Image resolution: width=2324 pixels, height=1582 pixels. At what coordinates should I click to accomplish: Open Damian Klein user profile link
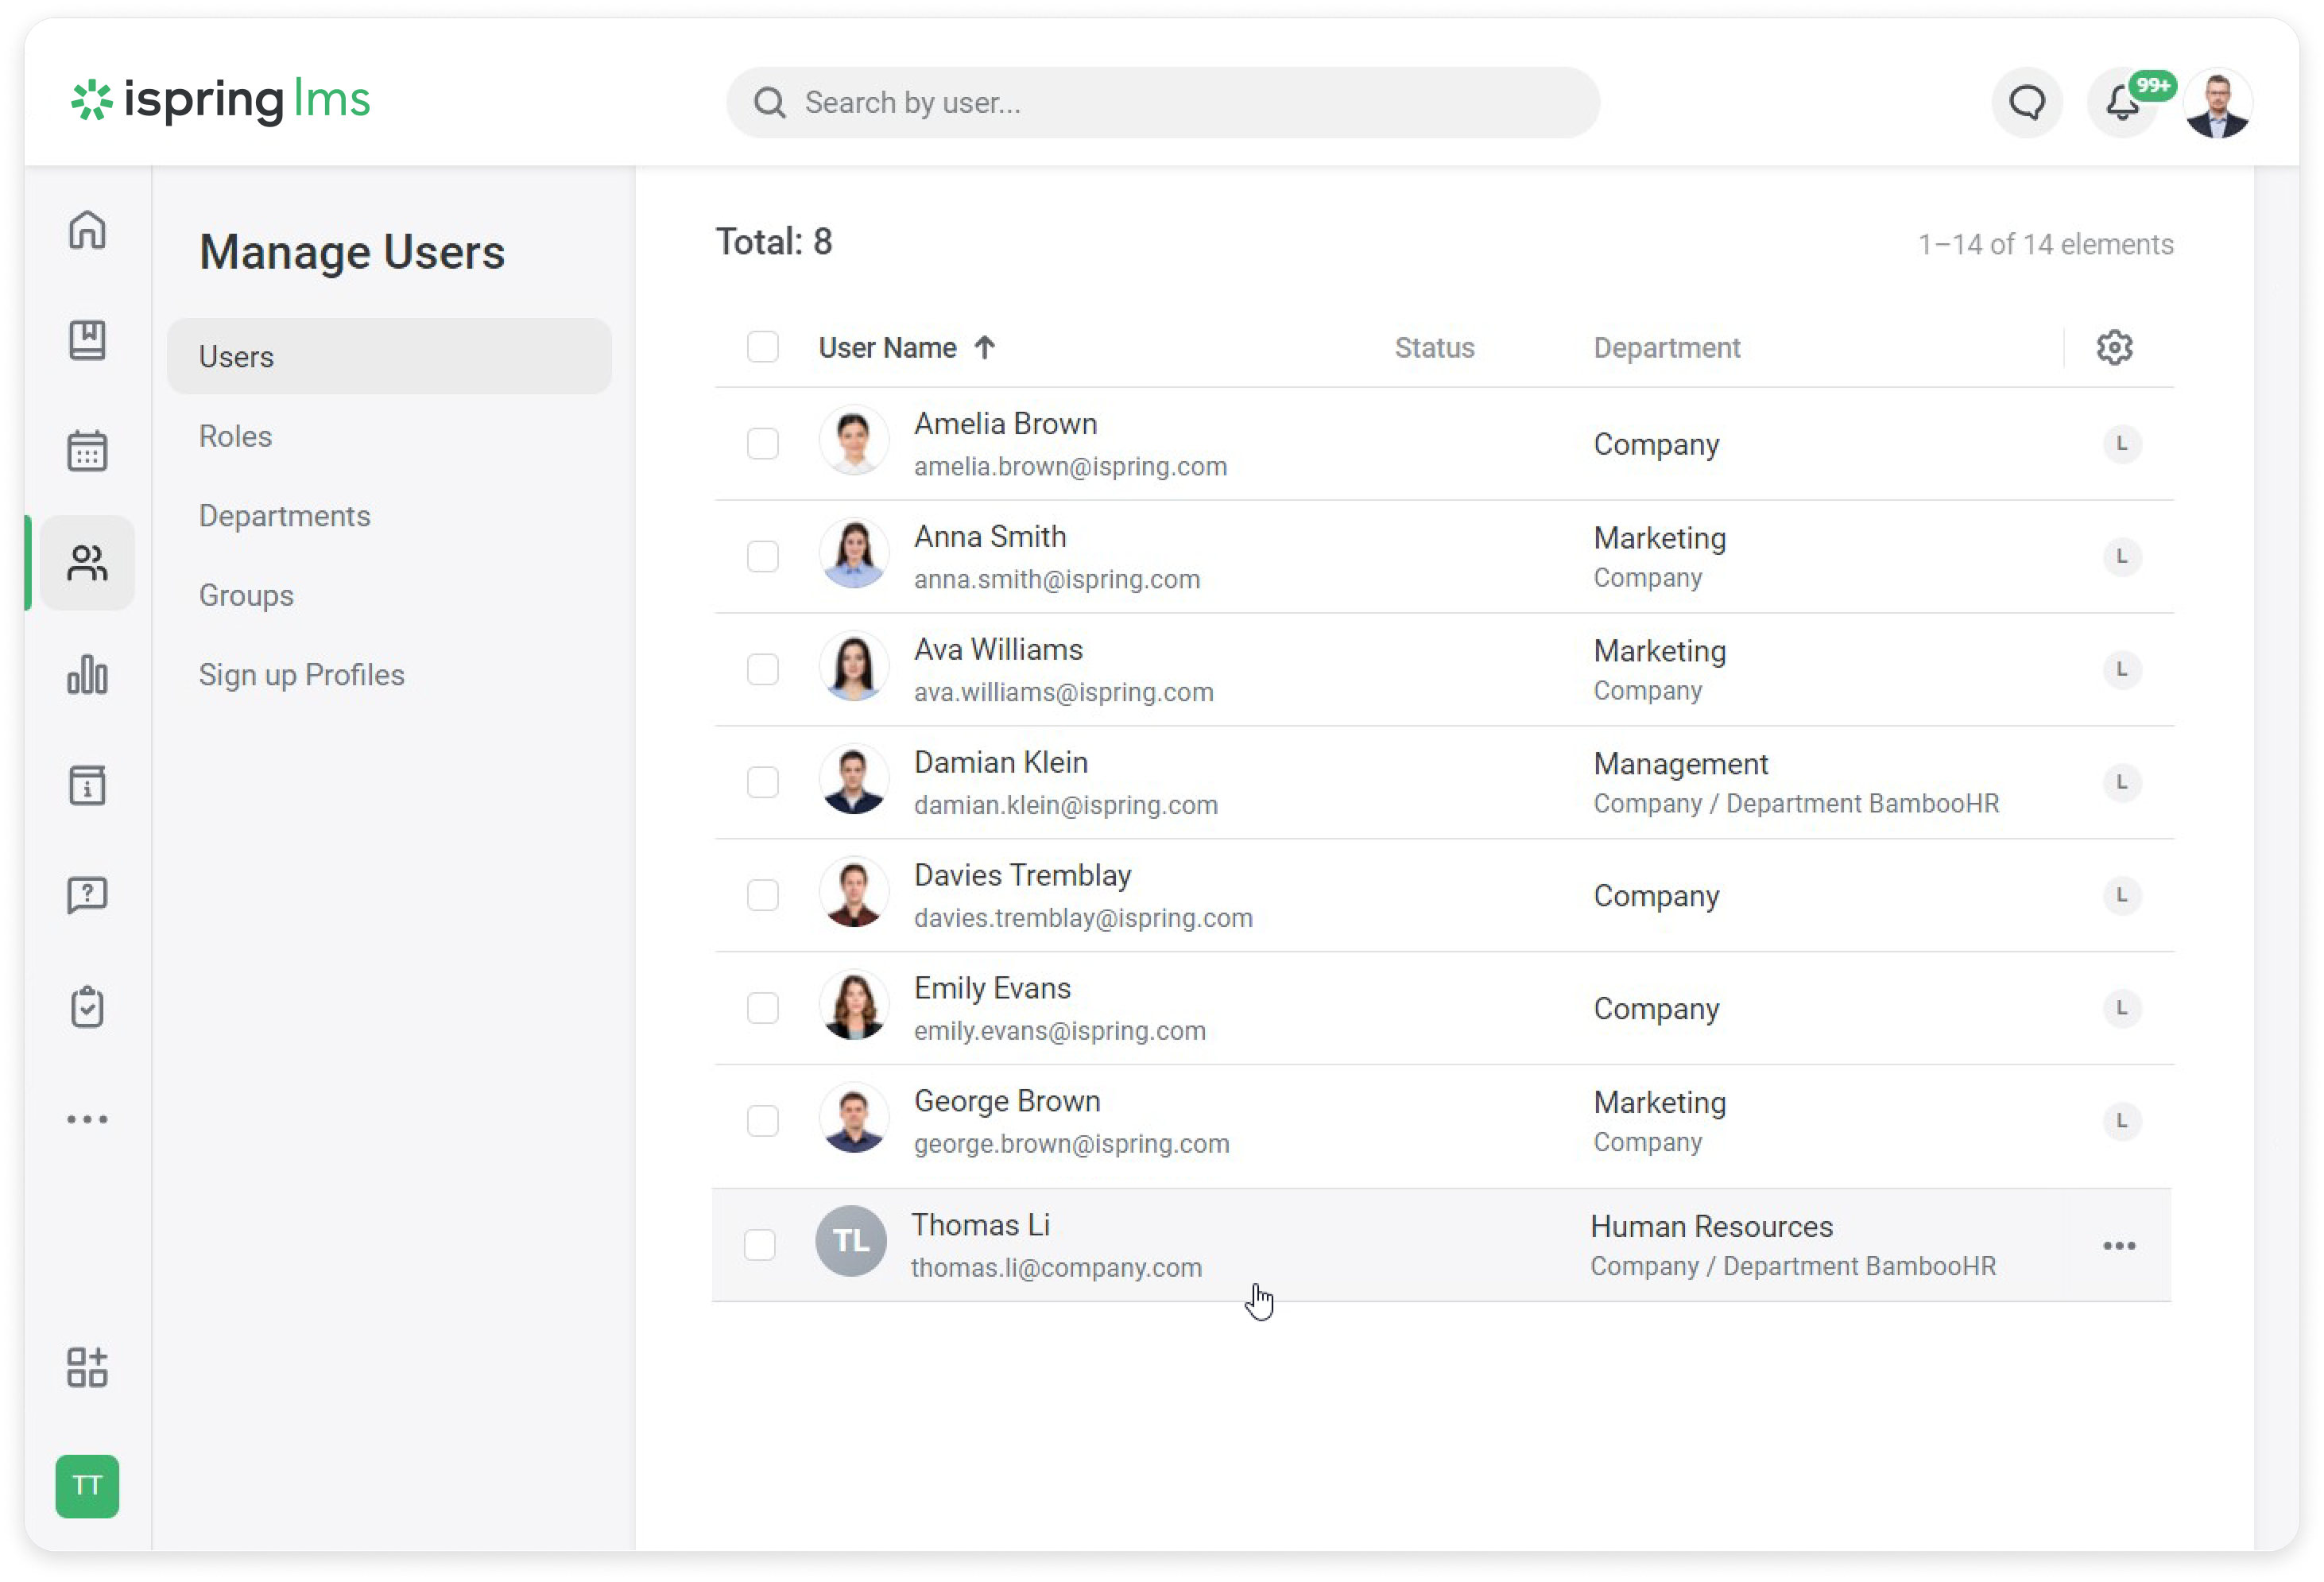click(1000, 763)
